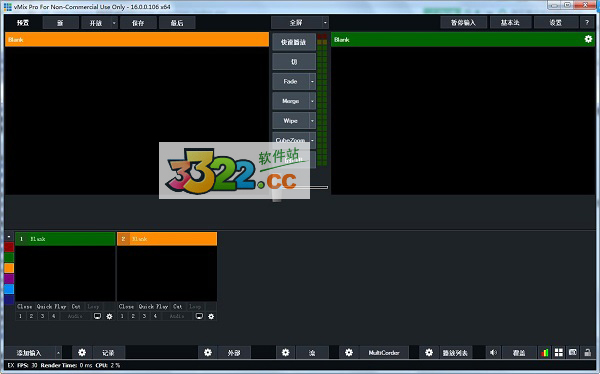Click Cut on input 1
Viewport: 600px width, 374px height.
pos(76,306)
